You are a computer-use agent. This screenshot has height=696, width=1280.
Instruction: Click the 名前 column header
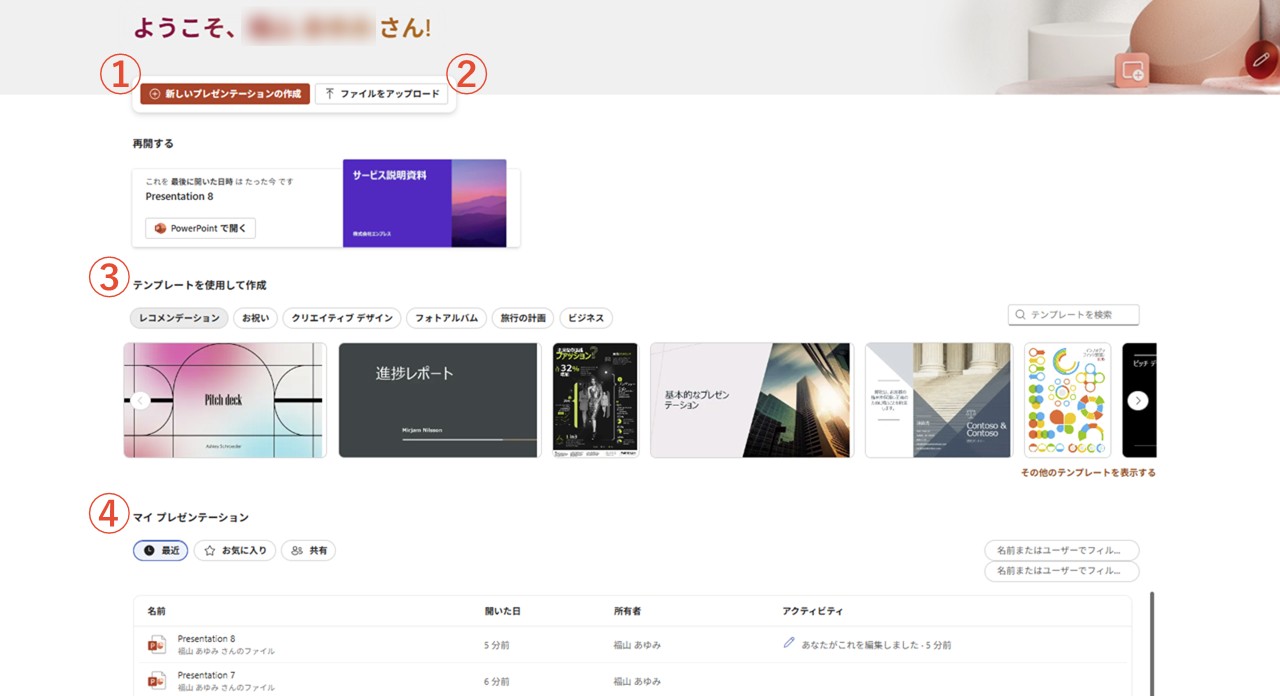click(x=156, y=610)
